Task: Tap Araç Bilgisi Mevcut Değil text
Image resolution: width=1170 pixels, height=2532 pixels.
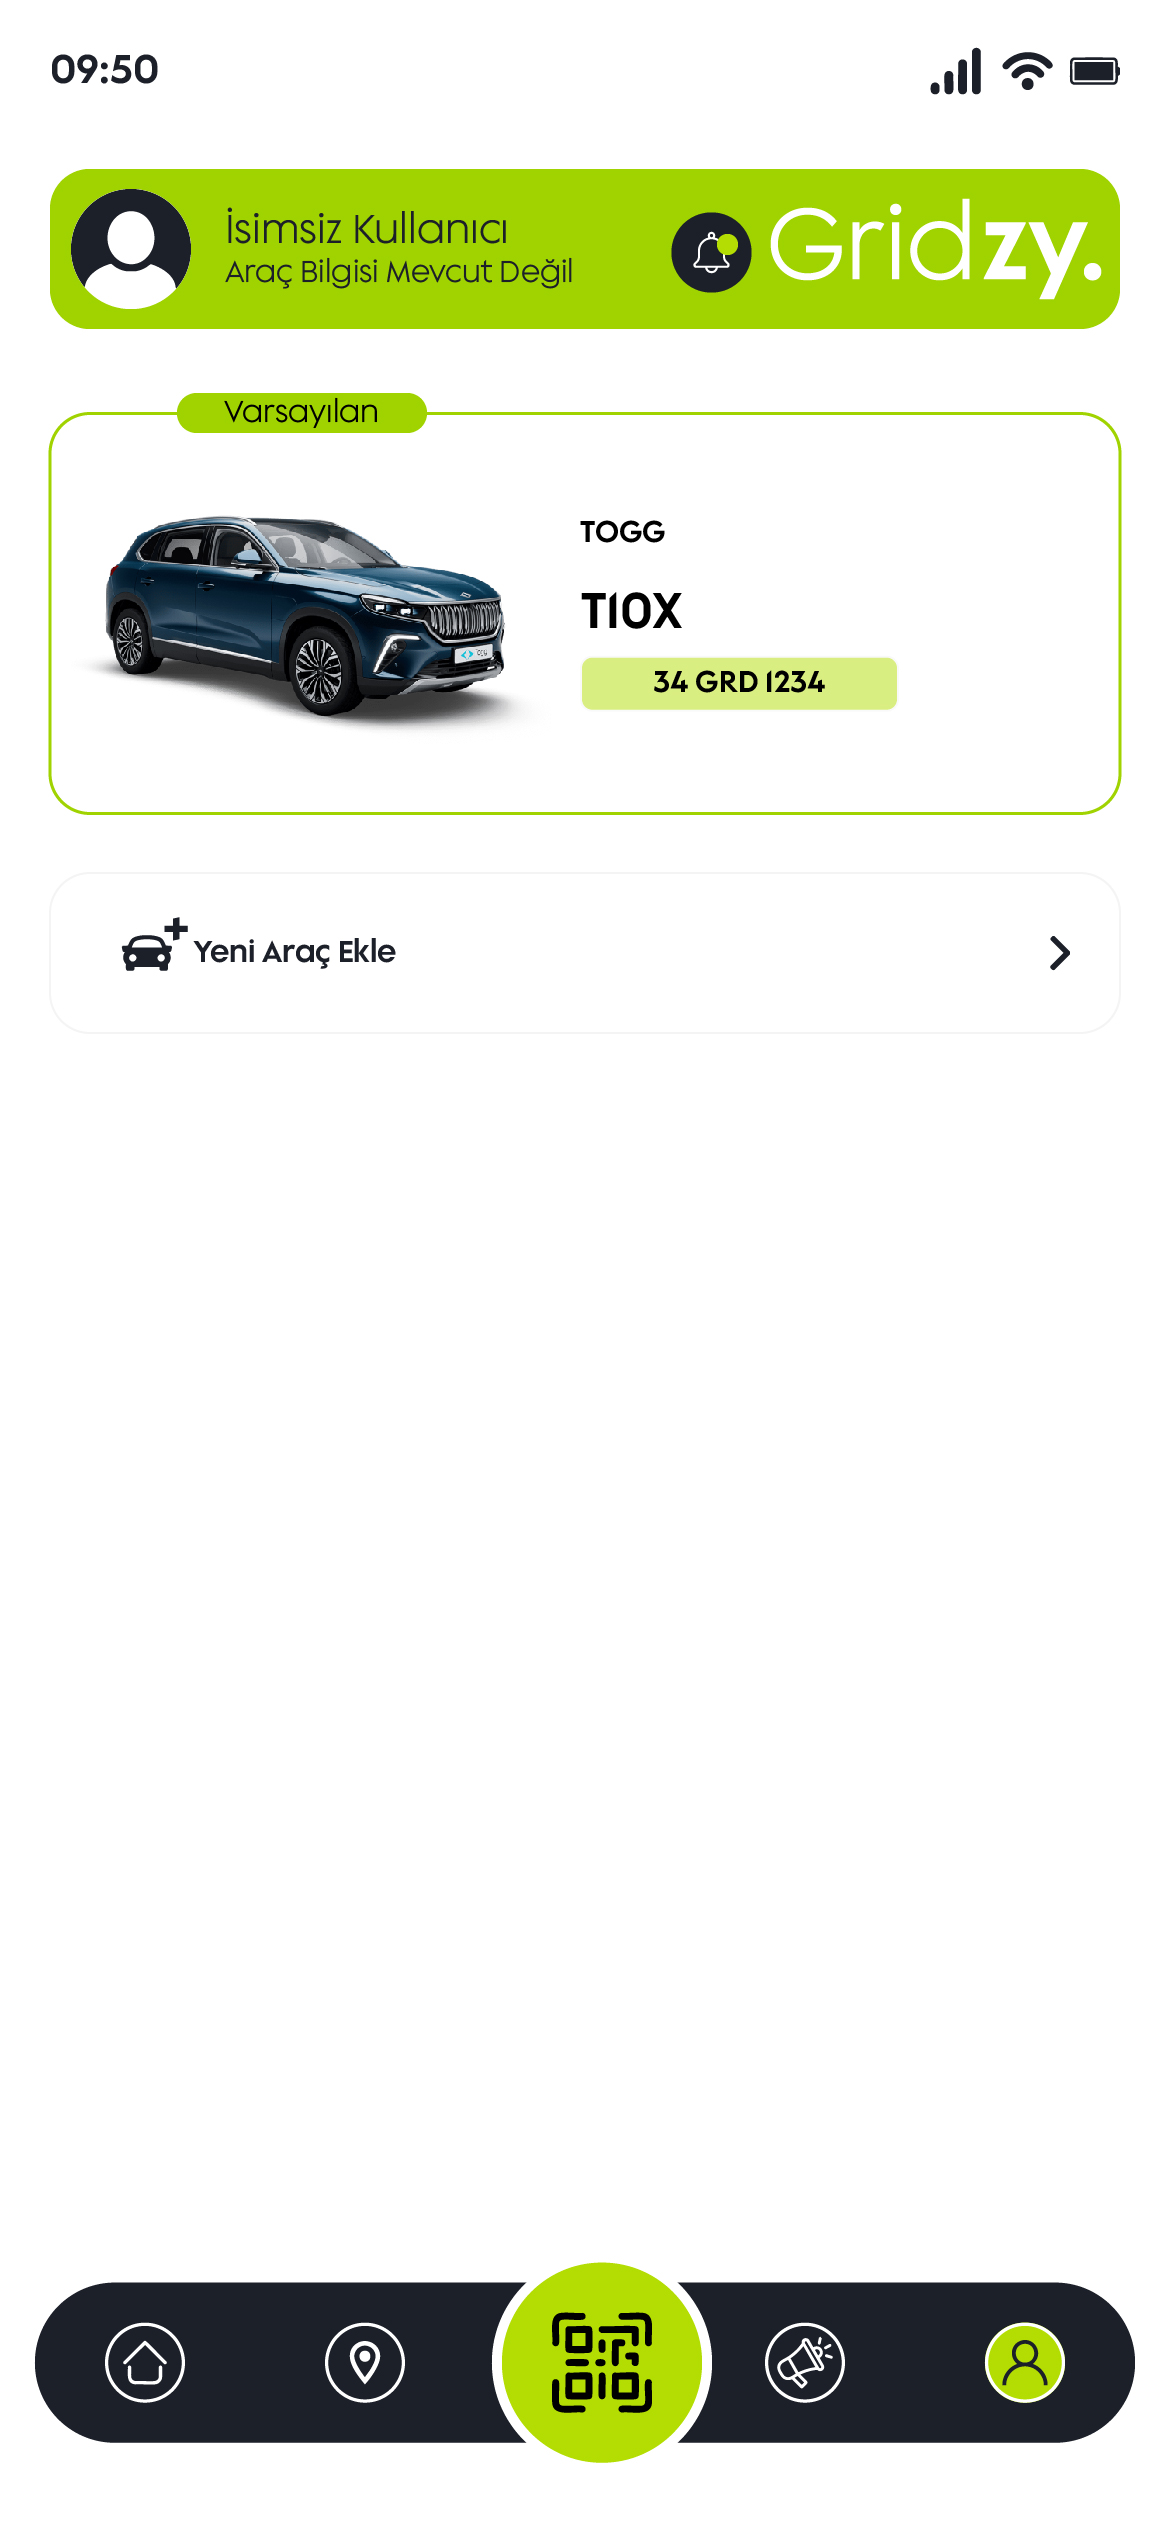Action: [x=399, y=272]
